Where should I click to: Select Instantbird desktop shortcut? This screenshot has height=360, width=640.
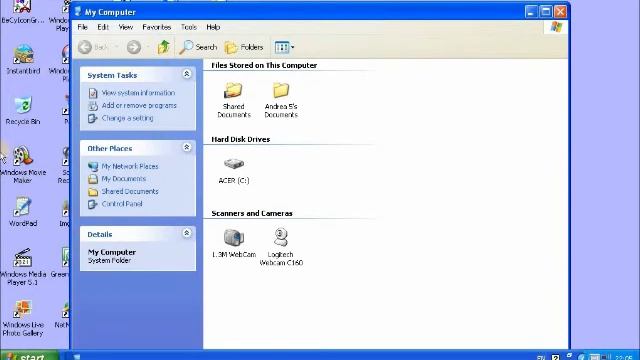23,60
